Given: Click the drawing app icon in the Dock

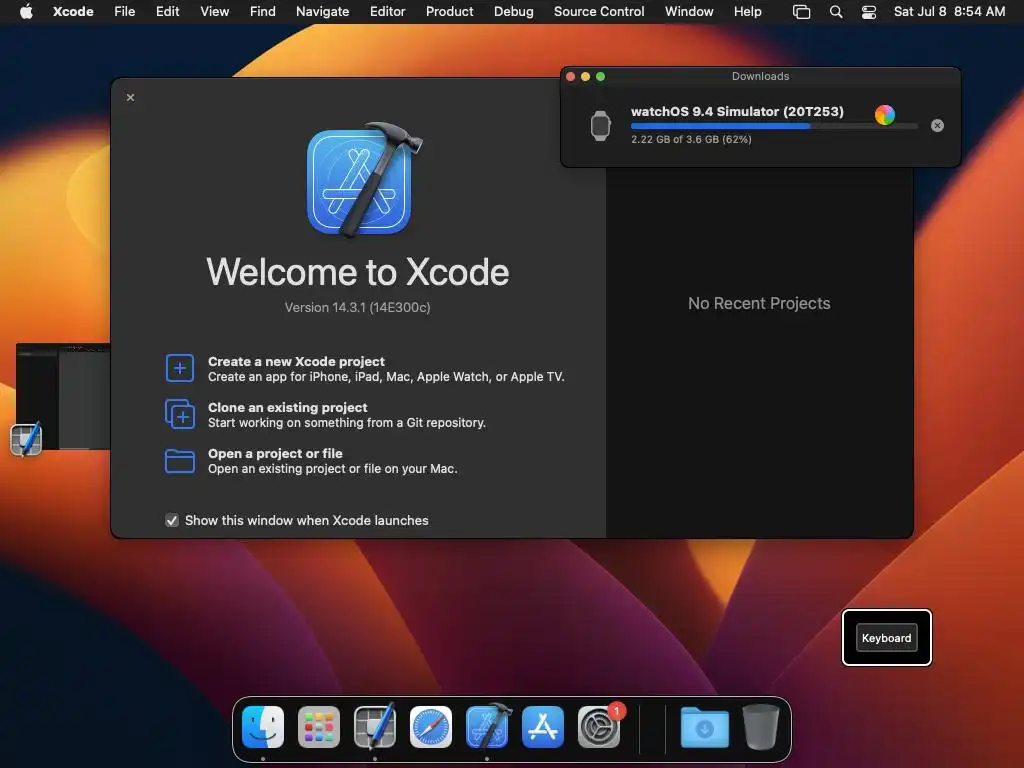Looking at the screenshot, I should (375, 726).
